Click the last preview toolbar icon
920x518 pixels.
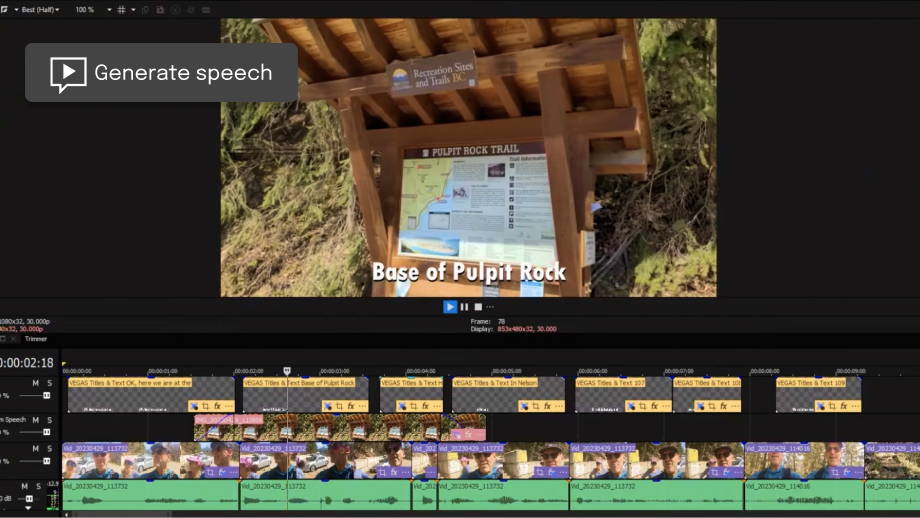[206, 10]
